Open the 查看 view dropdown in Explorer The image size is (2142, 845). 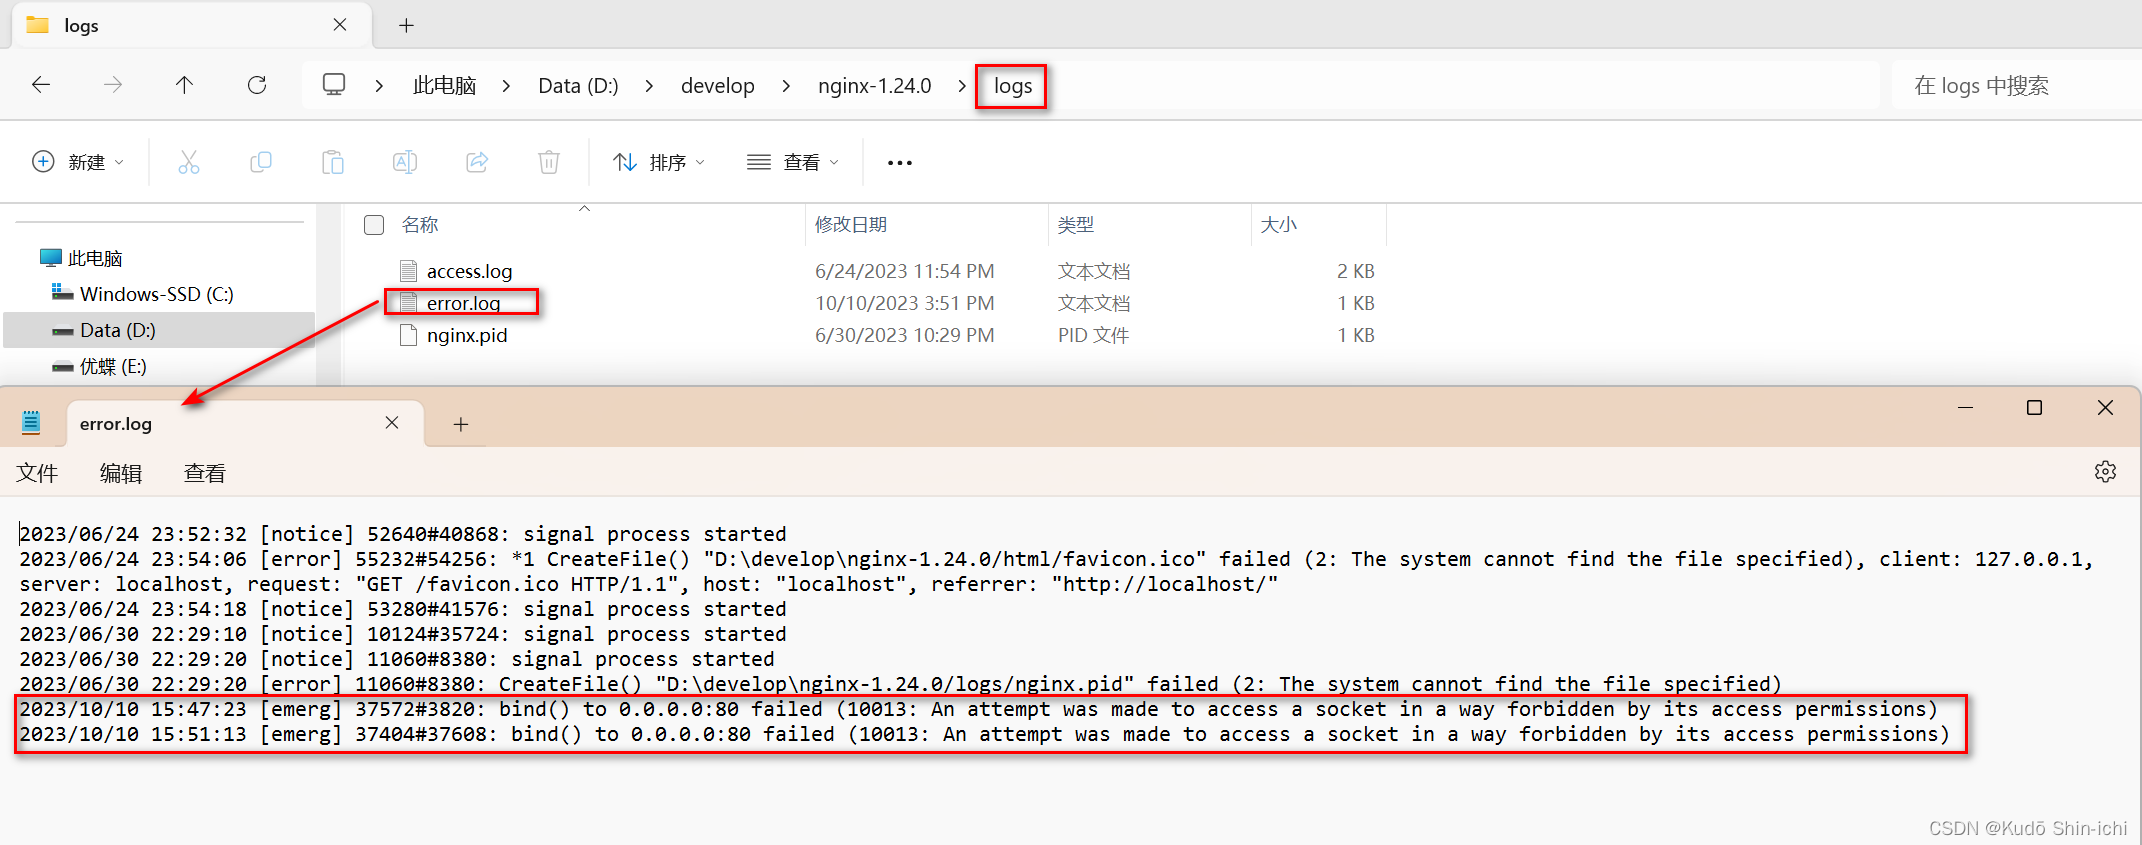(793, 162)
